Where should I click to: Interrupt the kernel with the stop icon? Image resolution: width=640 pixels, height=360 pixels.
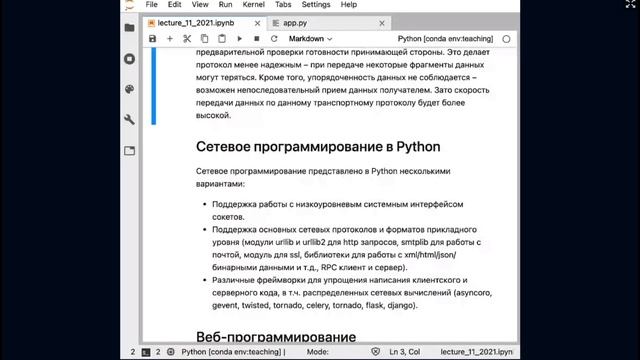(x=257, y=39)
